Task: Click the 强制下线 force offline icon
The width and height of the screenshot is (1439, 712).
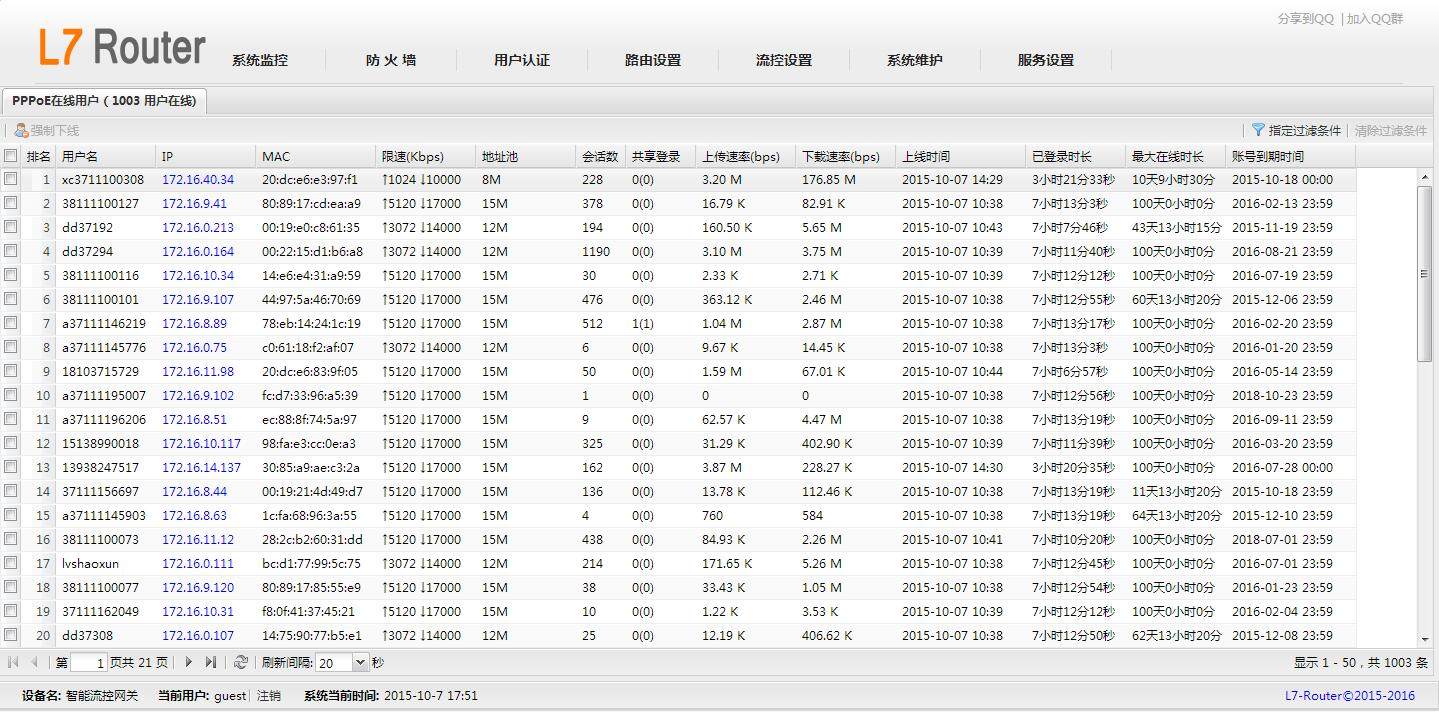Action: pos(21,131)
